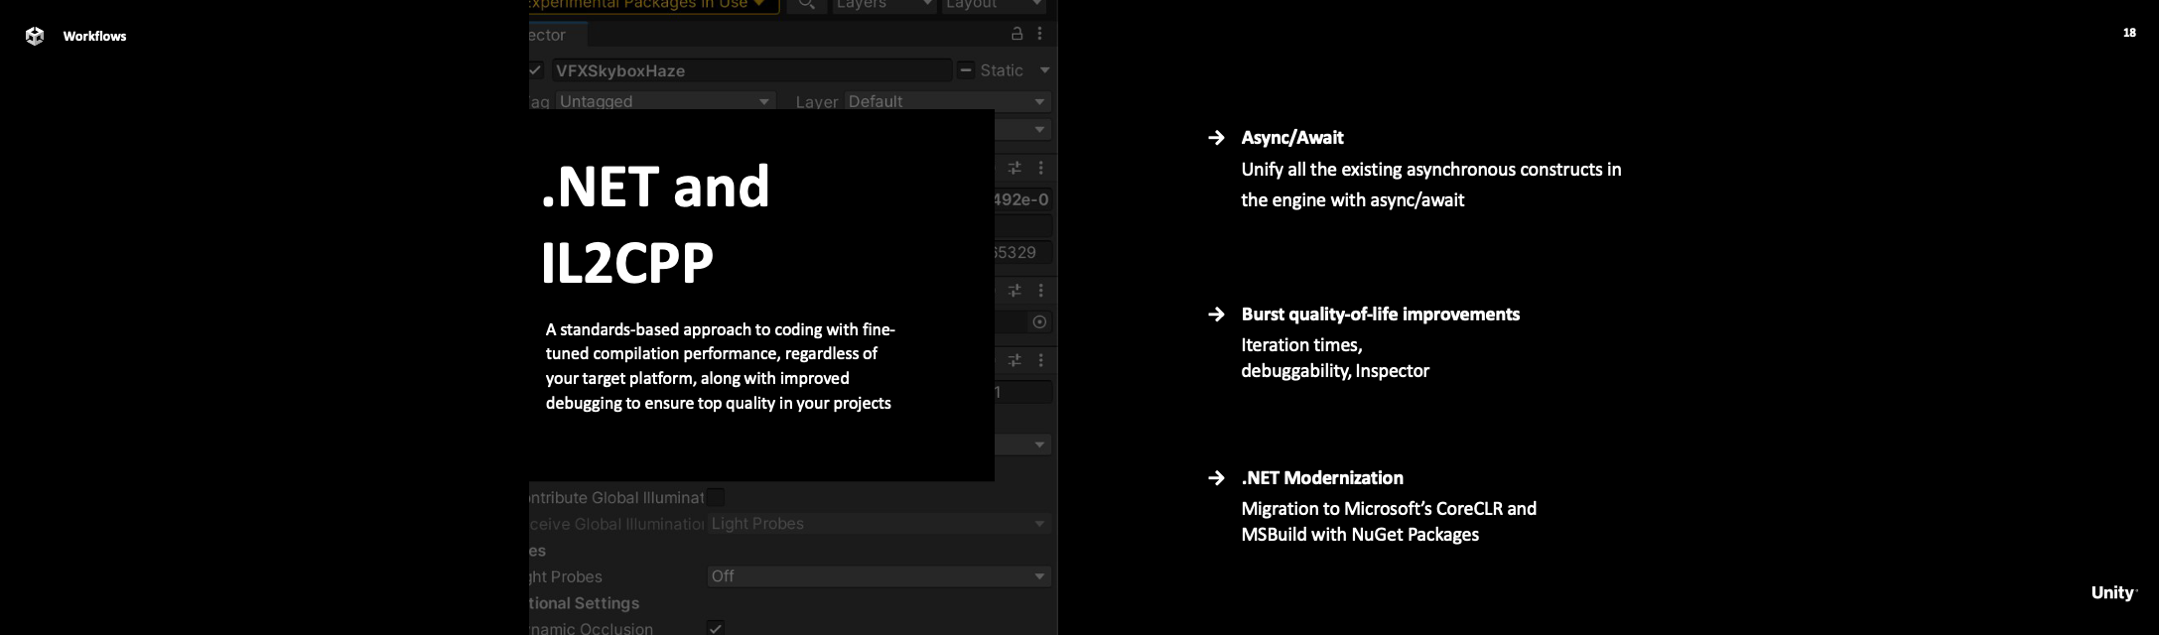Viewport: 2159px width, 635px height.
Task: Click the Workflows section label
Action: 94,36
